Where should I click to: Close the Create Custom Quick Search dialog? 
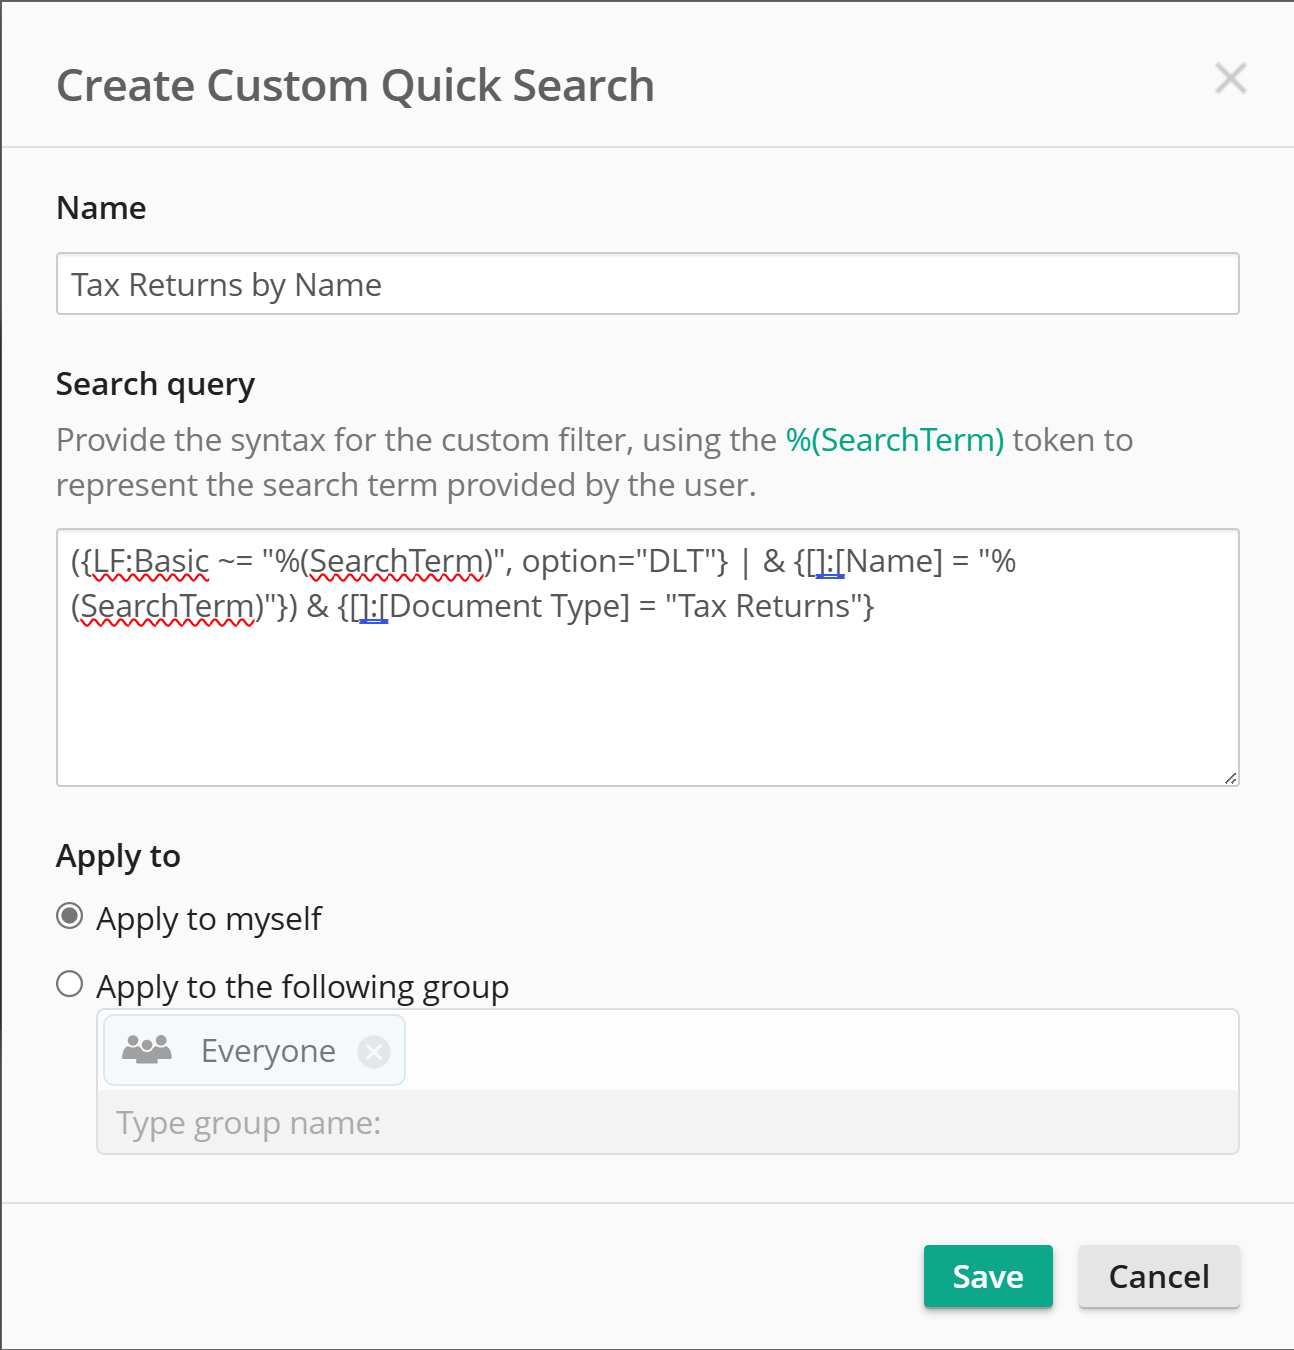(1230, 78)
